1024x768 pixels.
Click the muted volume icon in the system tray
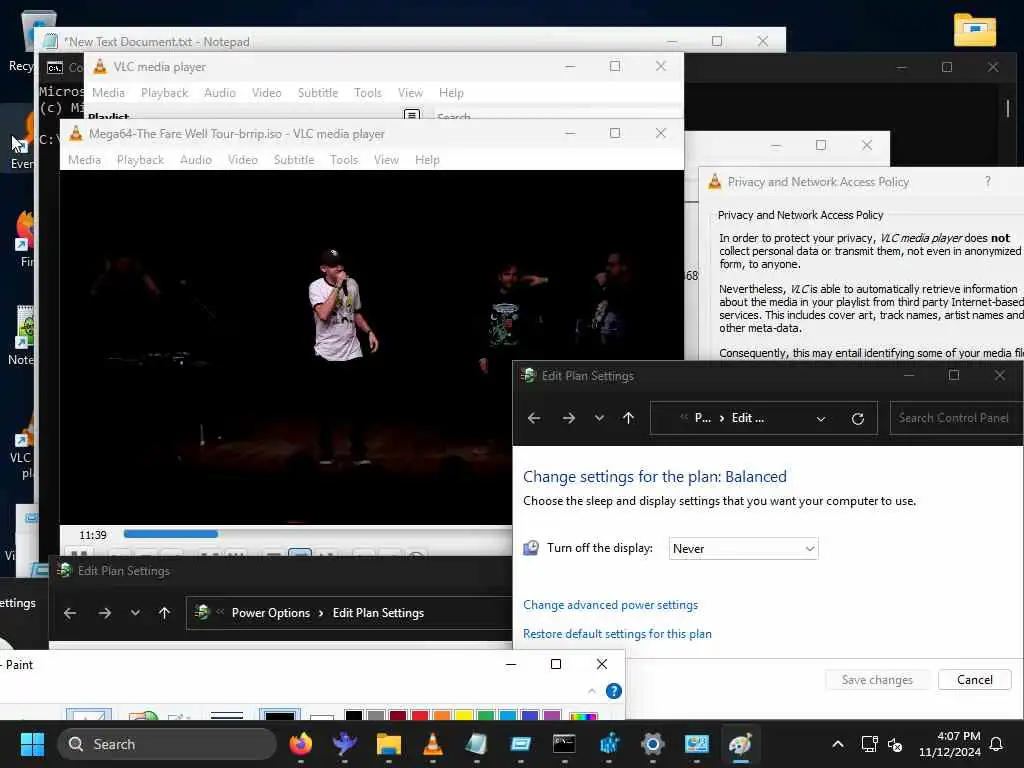point(895,744)
